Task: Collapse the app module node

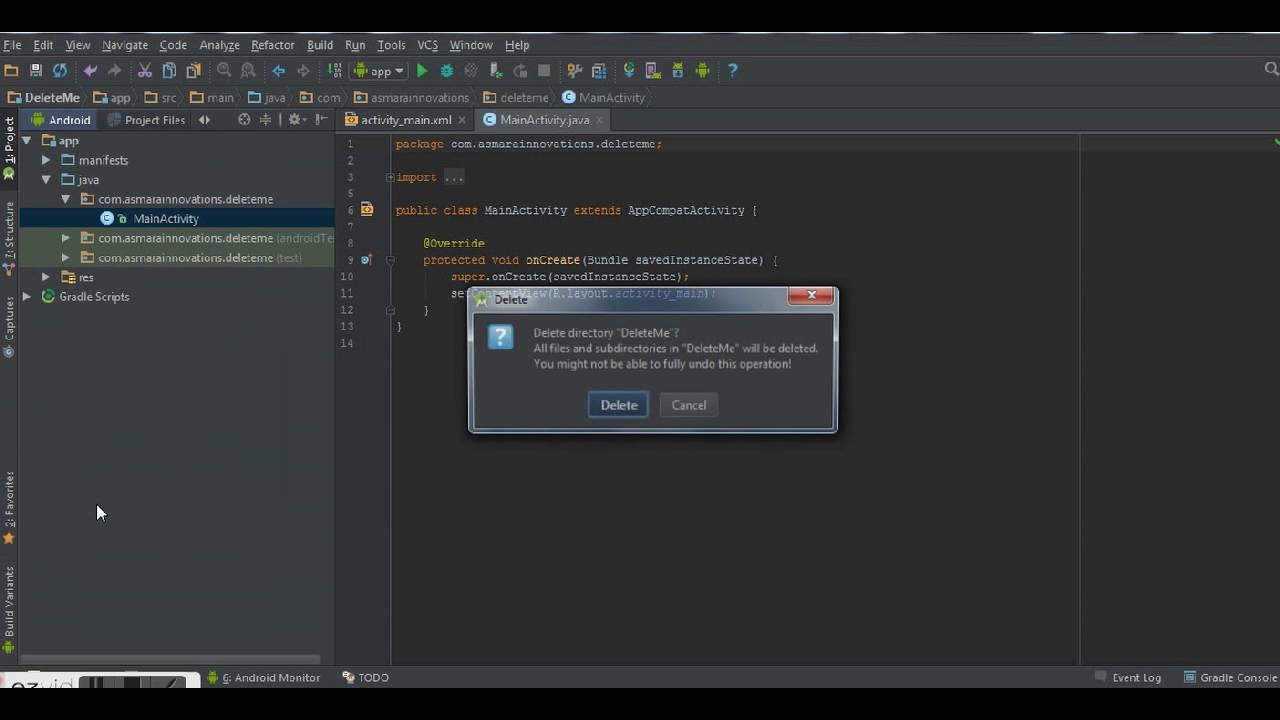Action: point(27,141)
